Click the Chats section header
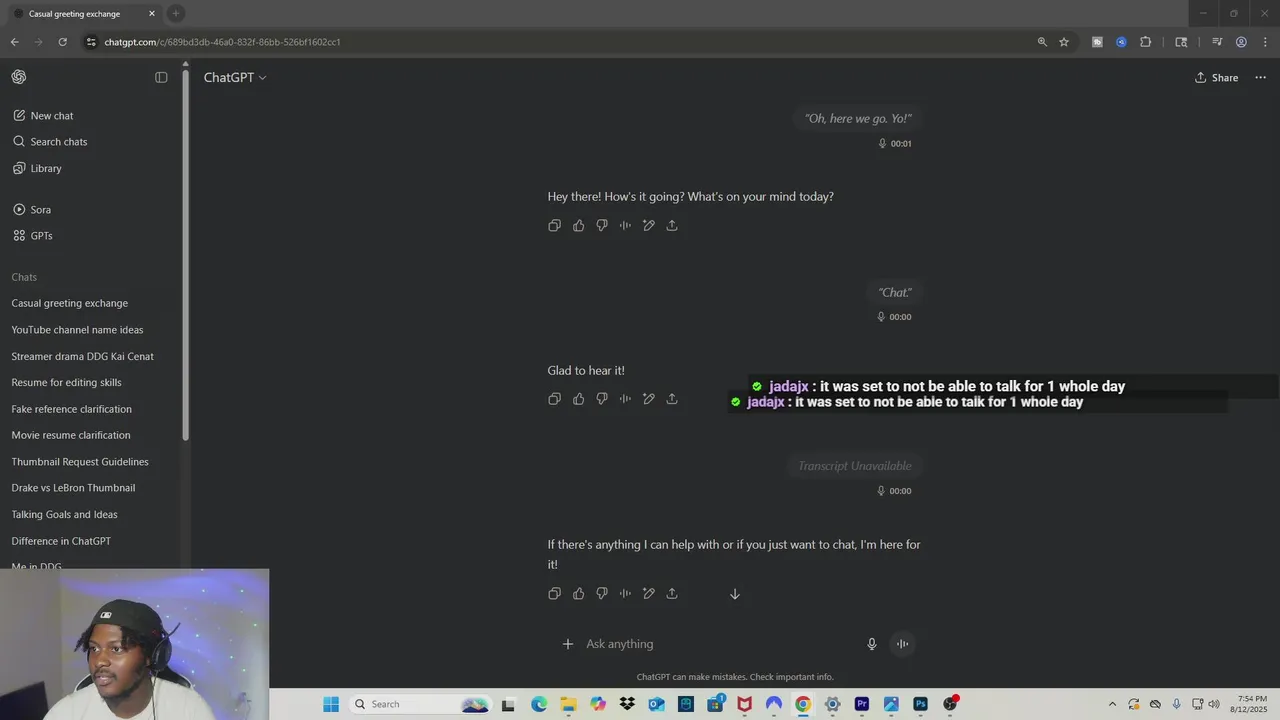 click(x=24, y=277)
